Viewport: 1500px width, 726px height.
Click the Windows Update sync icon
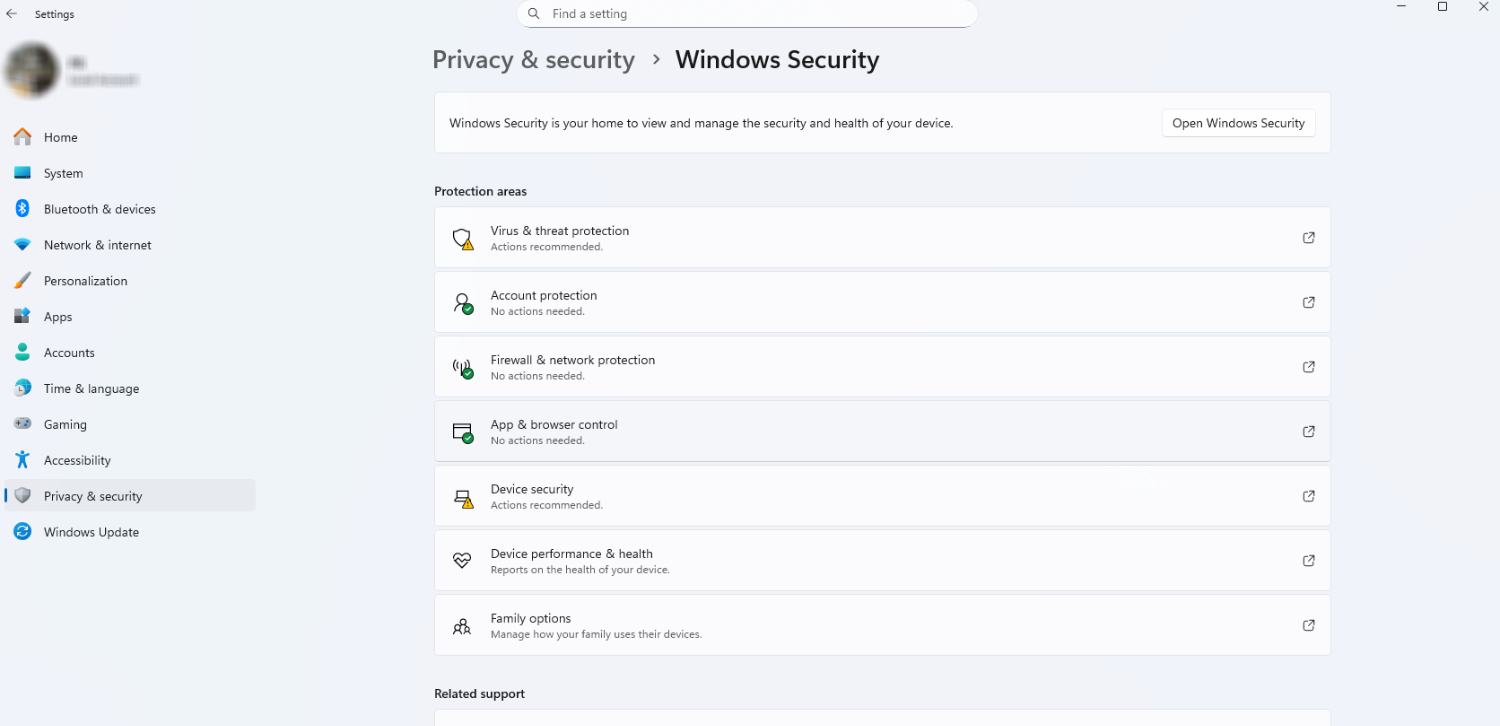(x=22, y=532)
